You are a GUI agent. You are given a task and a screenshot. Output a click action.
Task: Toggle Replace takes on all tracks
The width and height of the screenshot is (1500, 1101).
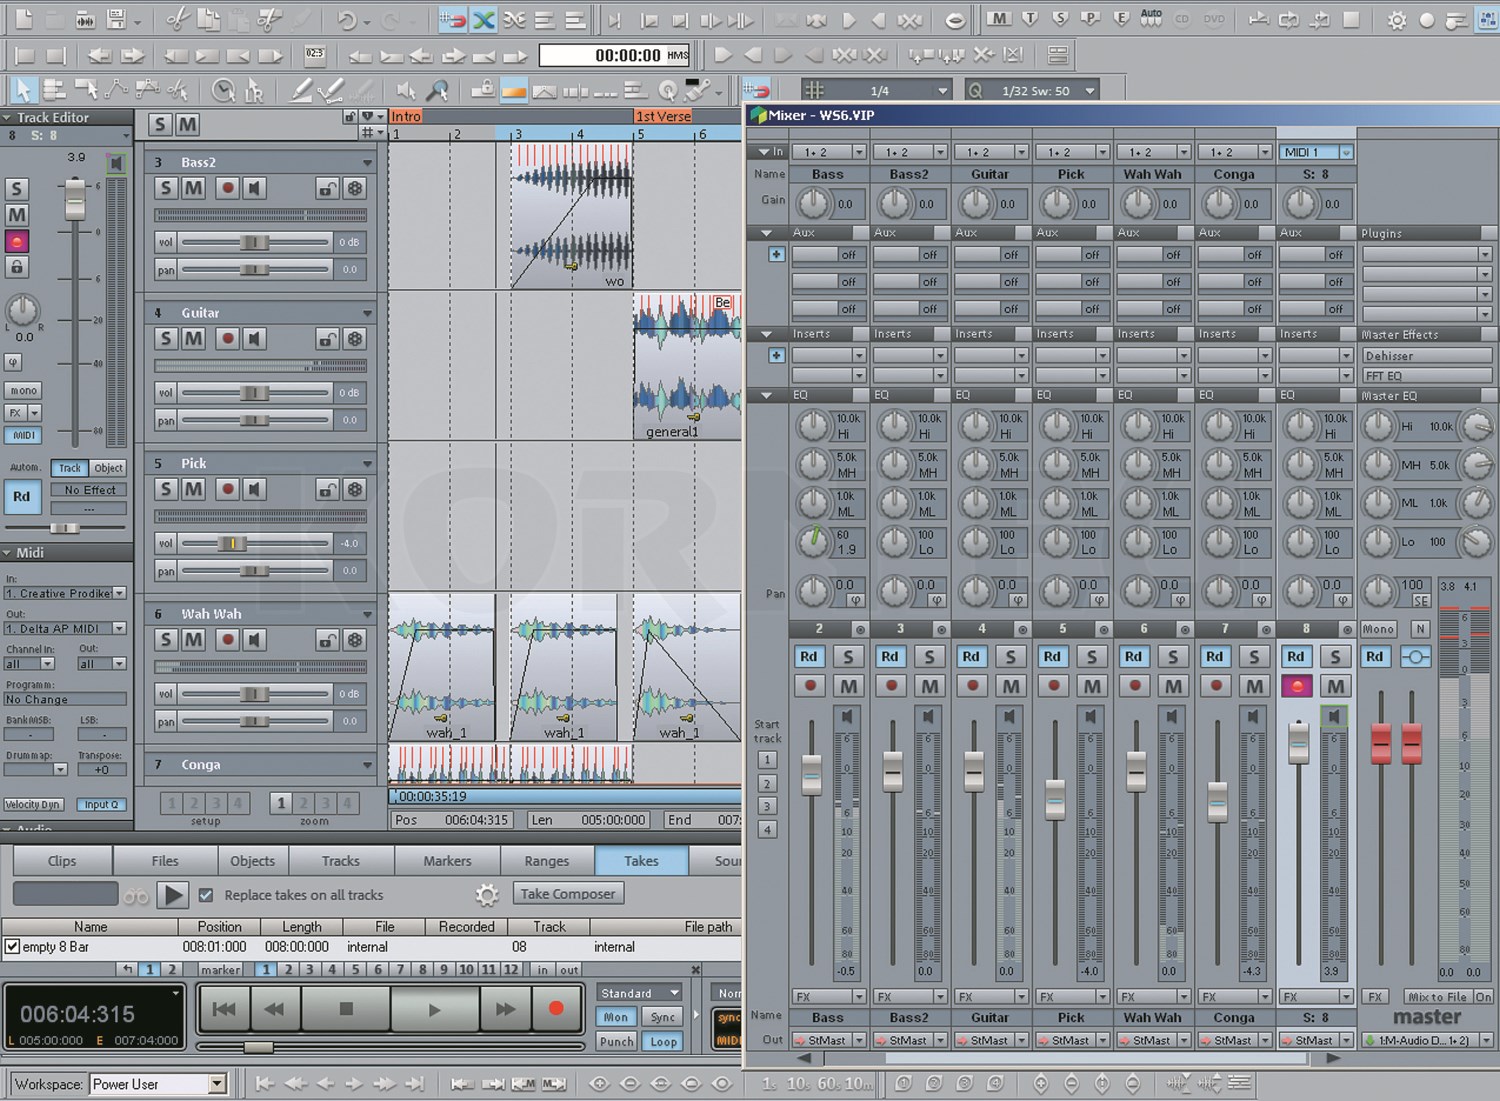click(x=206, y=894)
